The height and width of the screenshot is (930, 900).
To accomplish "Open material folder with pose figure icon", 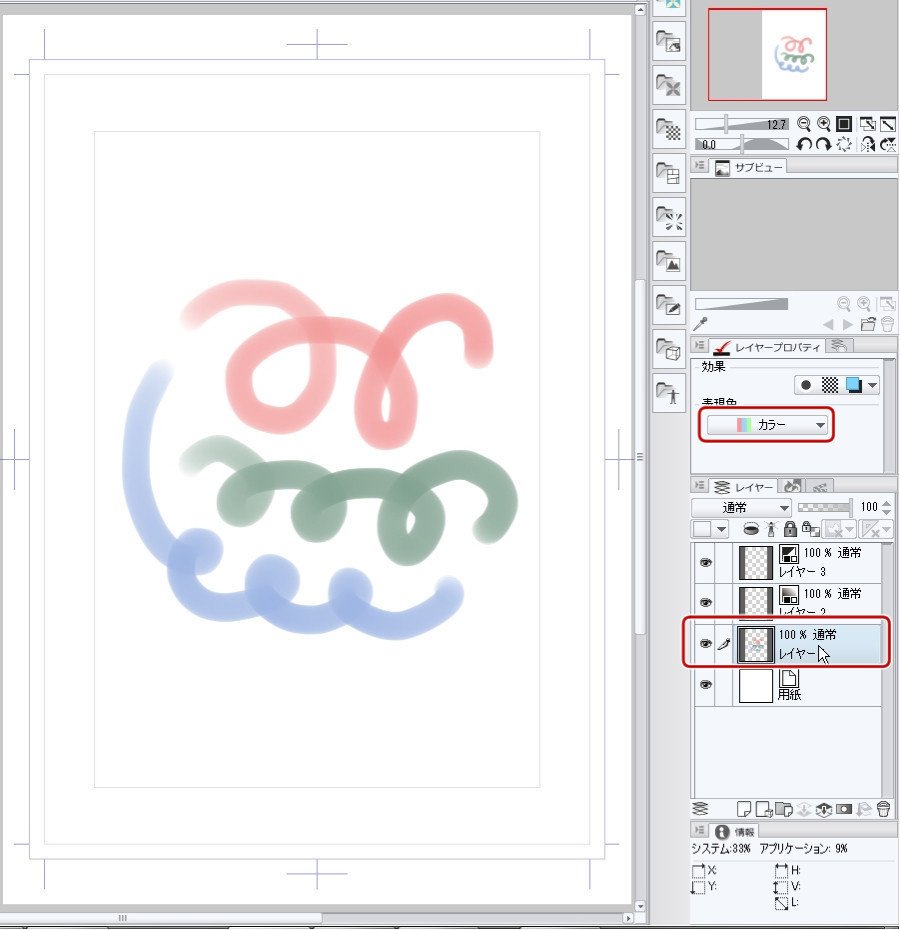I will pyautogui.click(x=669, y=392).
